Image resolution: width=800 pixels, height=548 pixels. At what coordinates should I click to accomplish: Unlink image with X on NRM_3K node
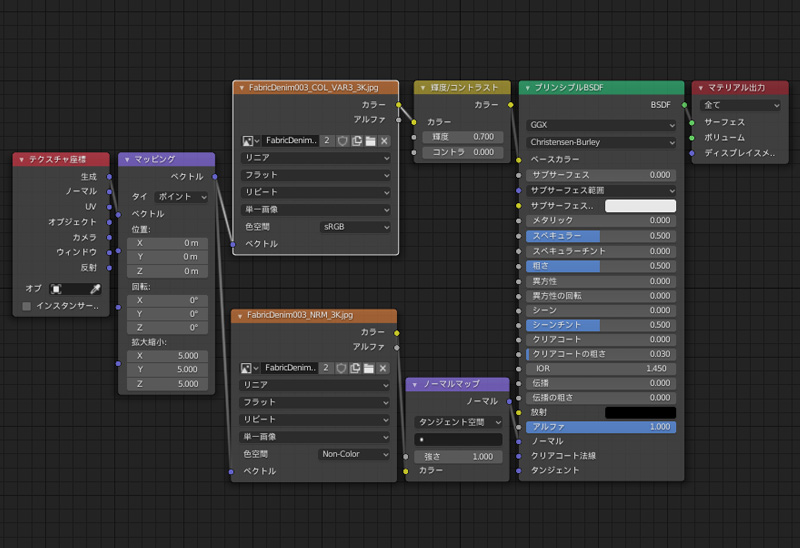(383, 368)
